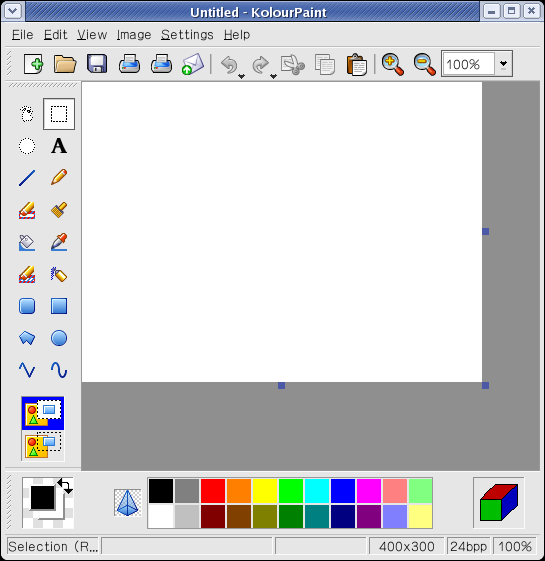Select the Rectangular Selection tool
Viewport: 545px width, 561px height.
[x=59, y=114]
